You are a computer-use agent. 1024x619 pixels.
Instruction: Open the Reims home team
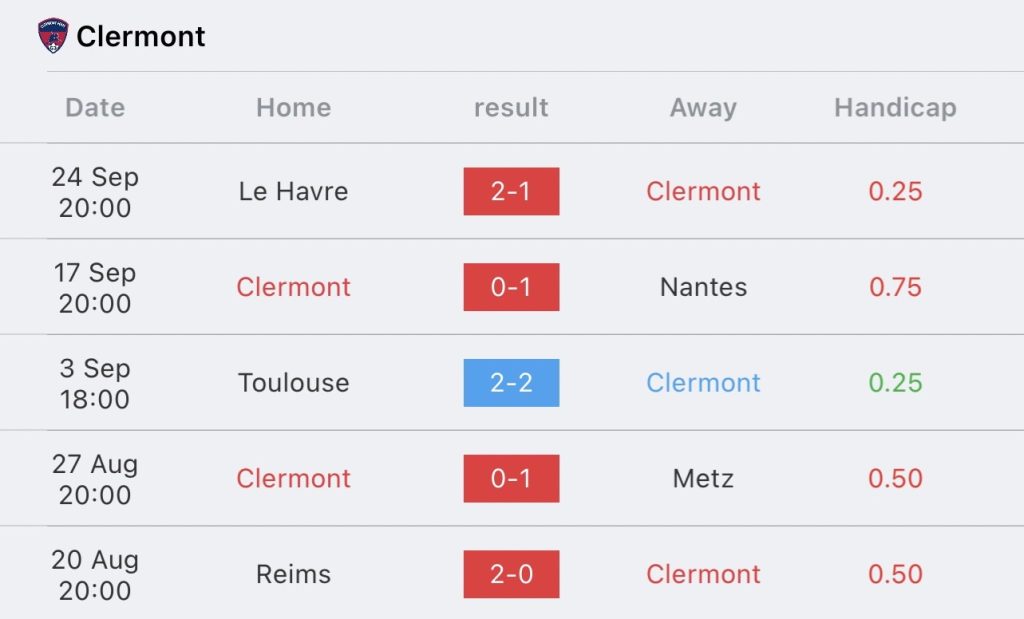click(293, 574)
